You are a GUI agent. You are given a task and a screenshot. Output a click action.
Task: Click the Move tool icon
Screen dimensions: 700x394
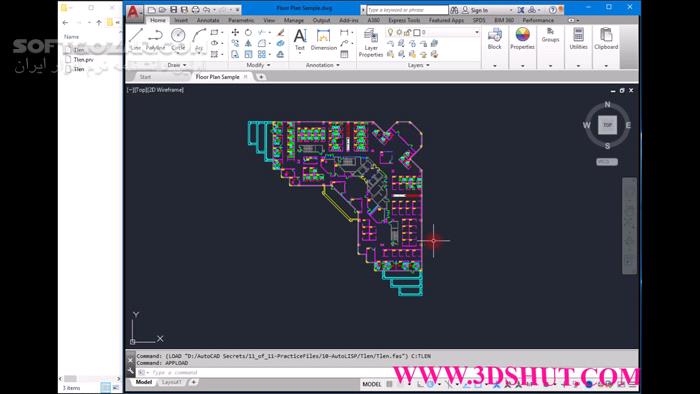click(x=235, y=32)
